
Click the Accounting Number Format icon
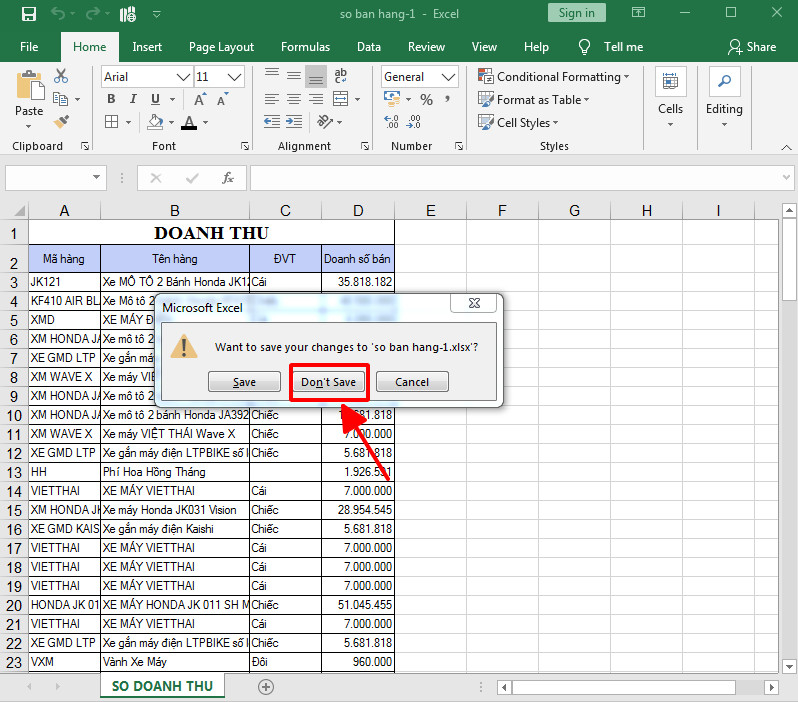pyautogui.click(x=392, y=99)
